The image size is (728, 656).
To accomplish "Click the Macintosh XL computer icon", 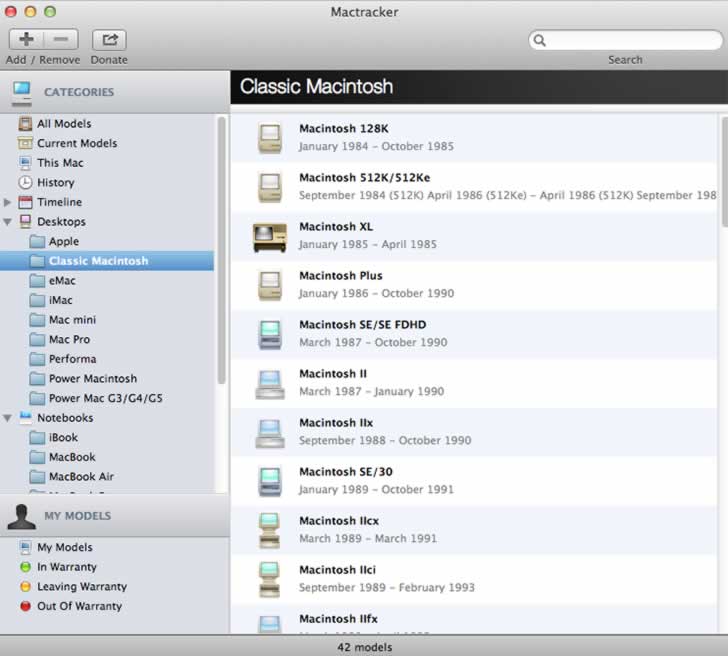I will click(x=270, y=238).
